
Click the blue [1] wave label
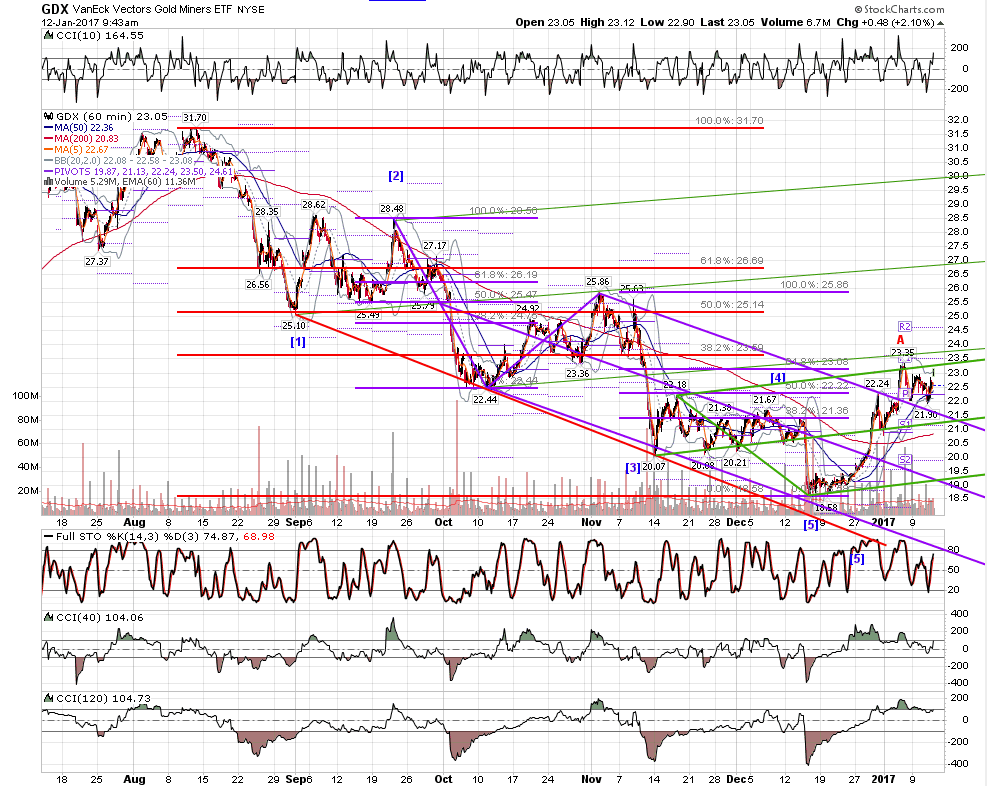[298, 342]
